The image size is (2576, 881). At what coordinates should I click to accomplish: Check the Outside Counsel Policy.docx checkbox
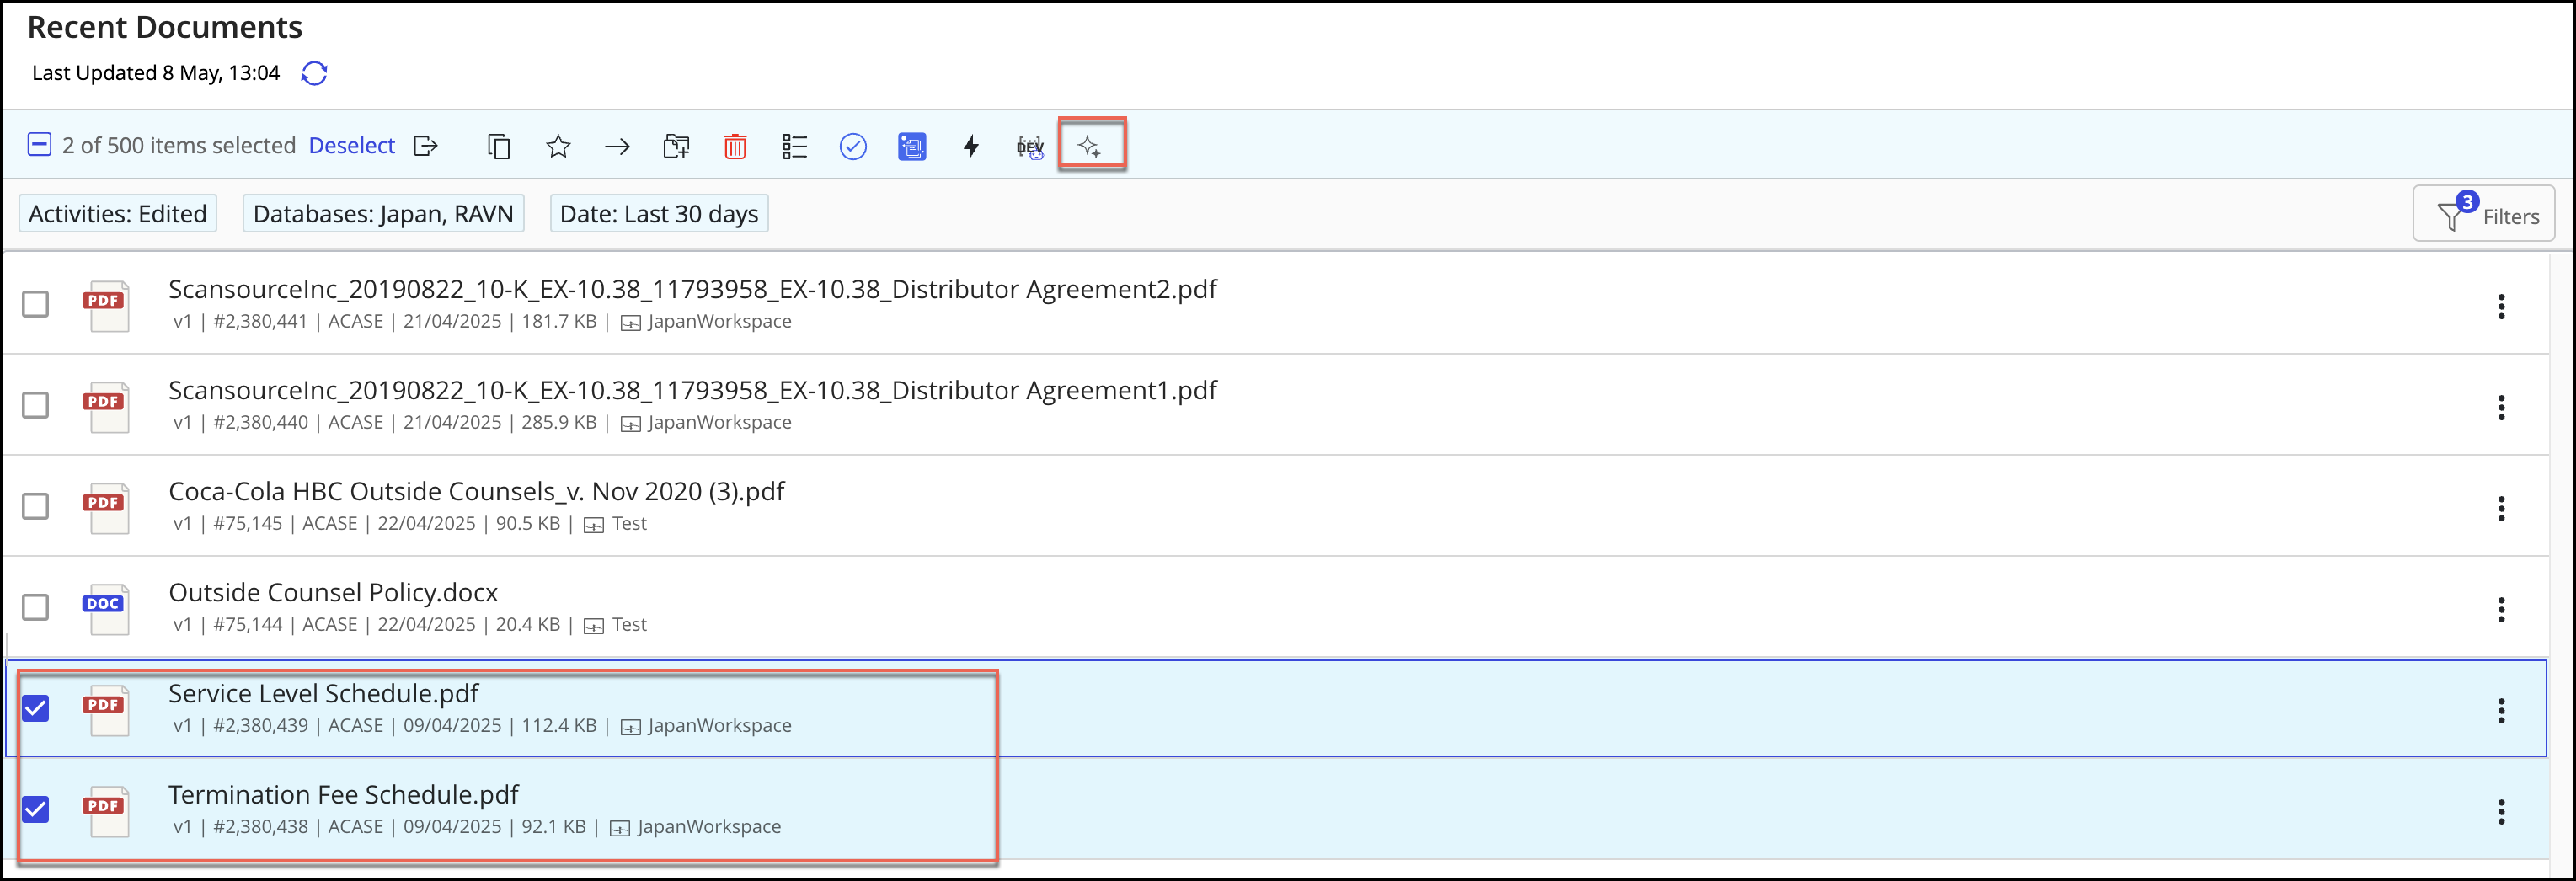(36, 607)
